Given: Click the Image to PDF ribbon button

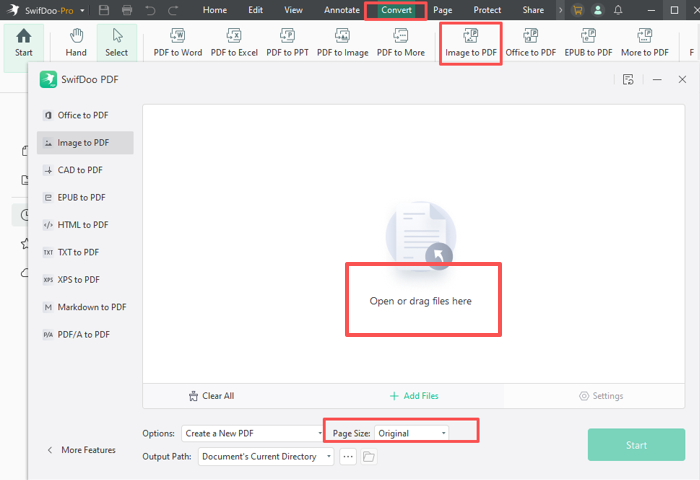Looking at the screenshot, I should (x=470, y=42).
